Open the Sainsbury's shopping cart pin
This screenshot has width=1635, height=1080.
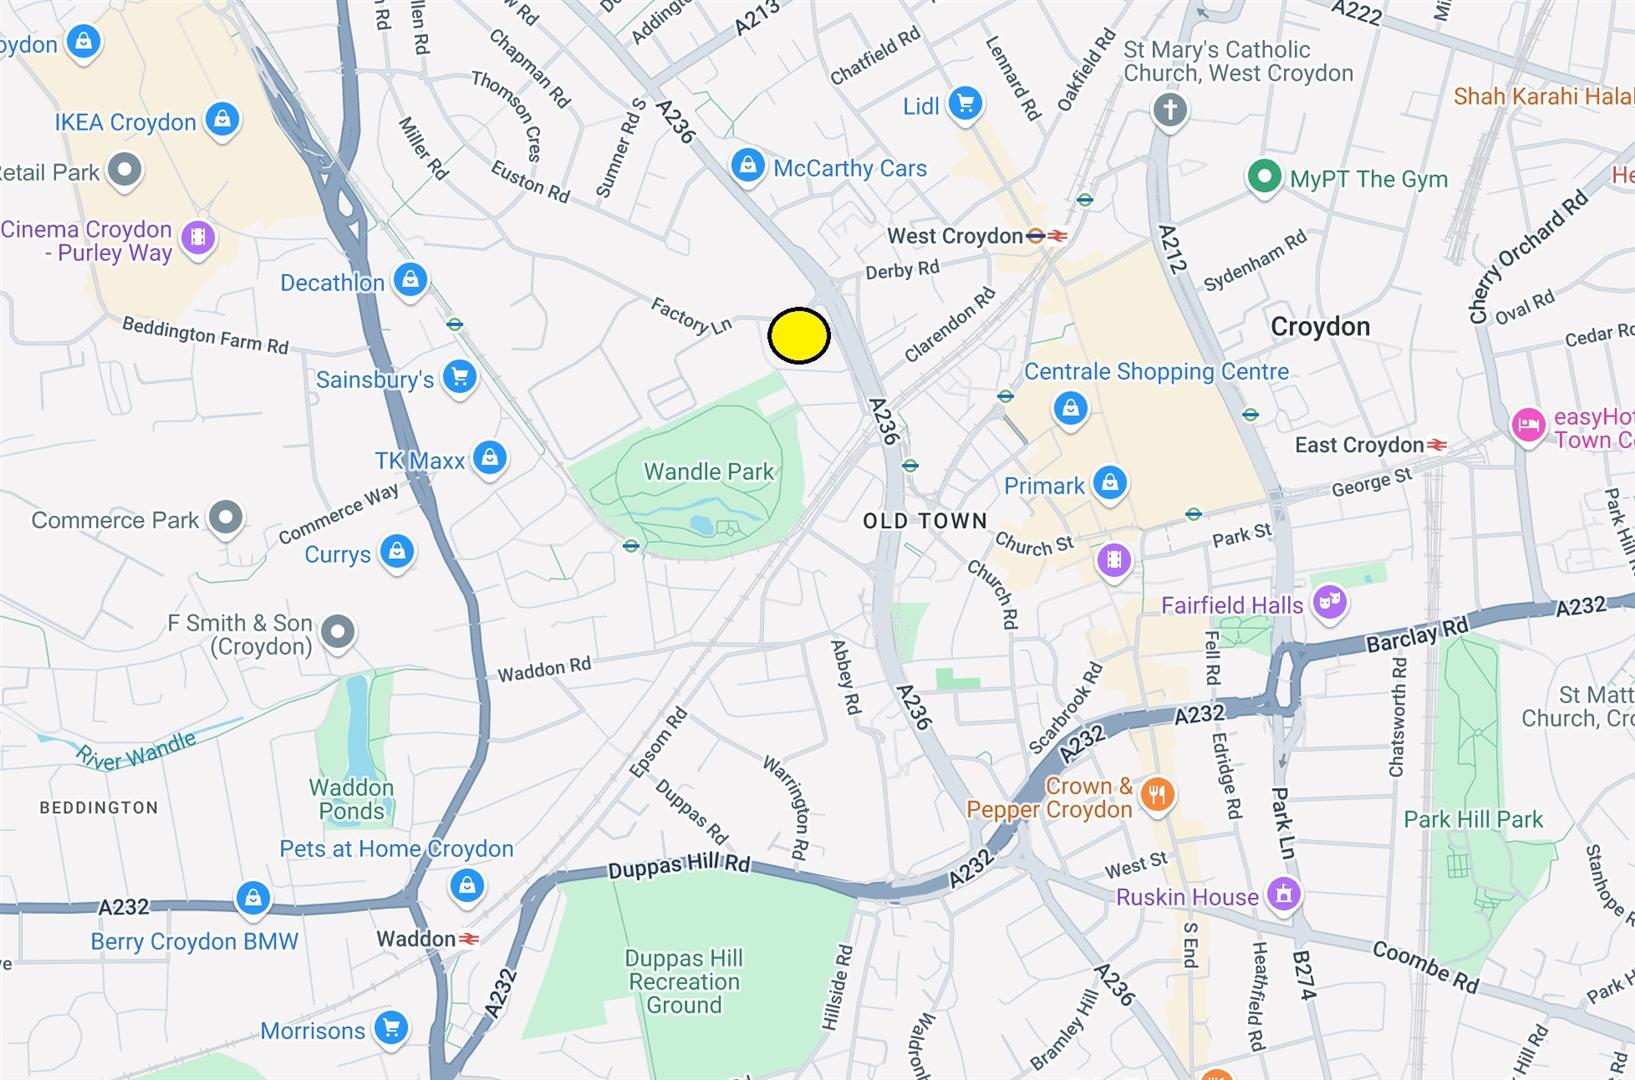point(460,378)
